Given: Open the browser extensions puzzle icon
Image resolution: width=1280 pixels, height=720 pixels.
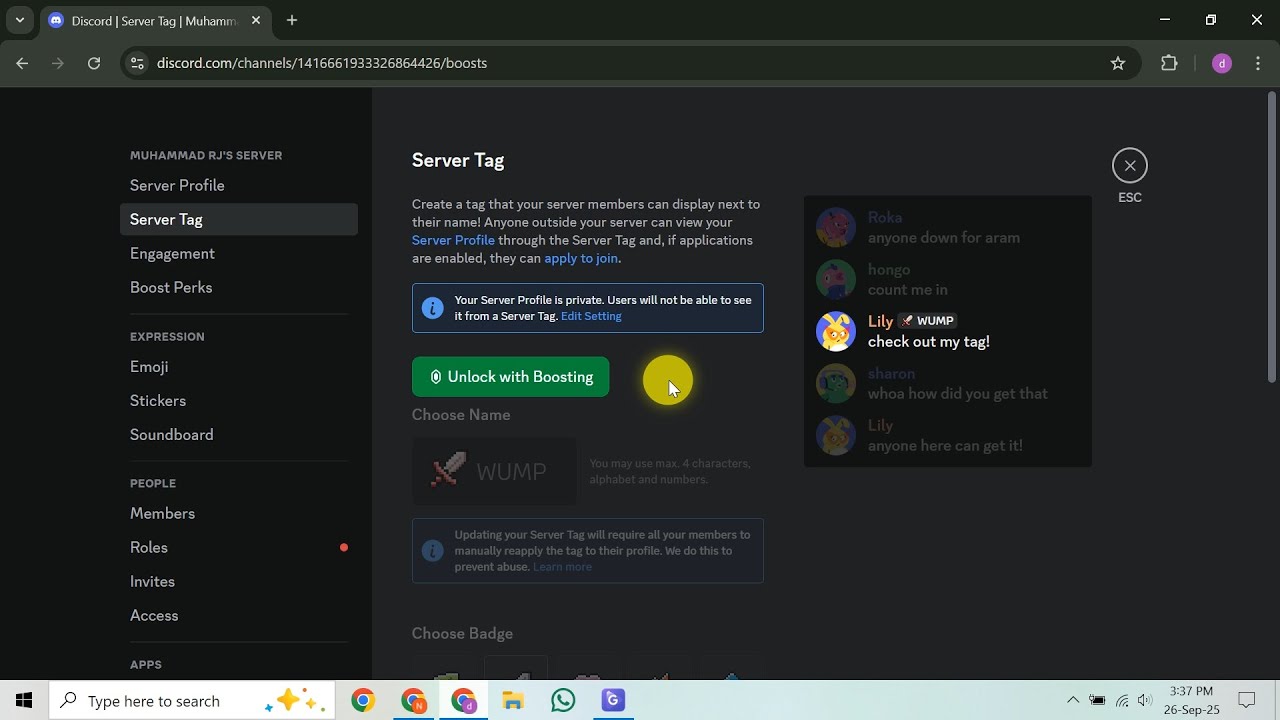Looking at the screenshot, I should click(1169, 63).
